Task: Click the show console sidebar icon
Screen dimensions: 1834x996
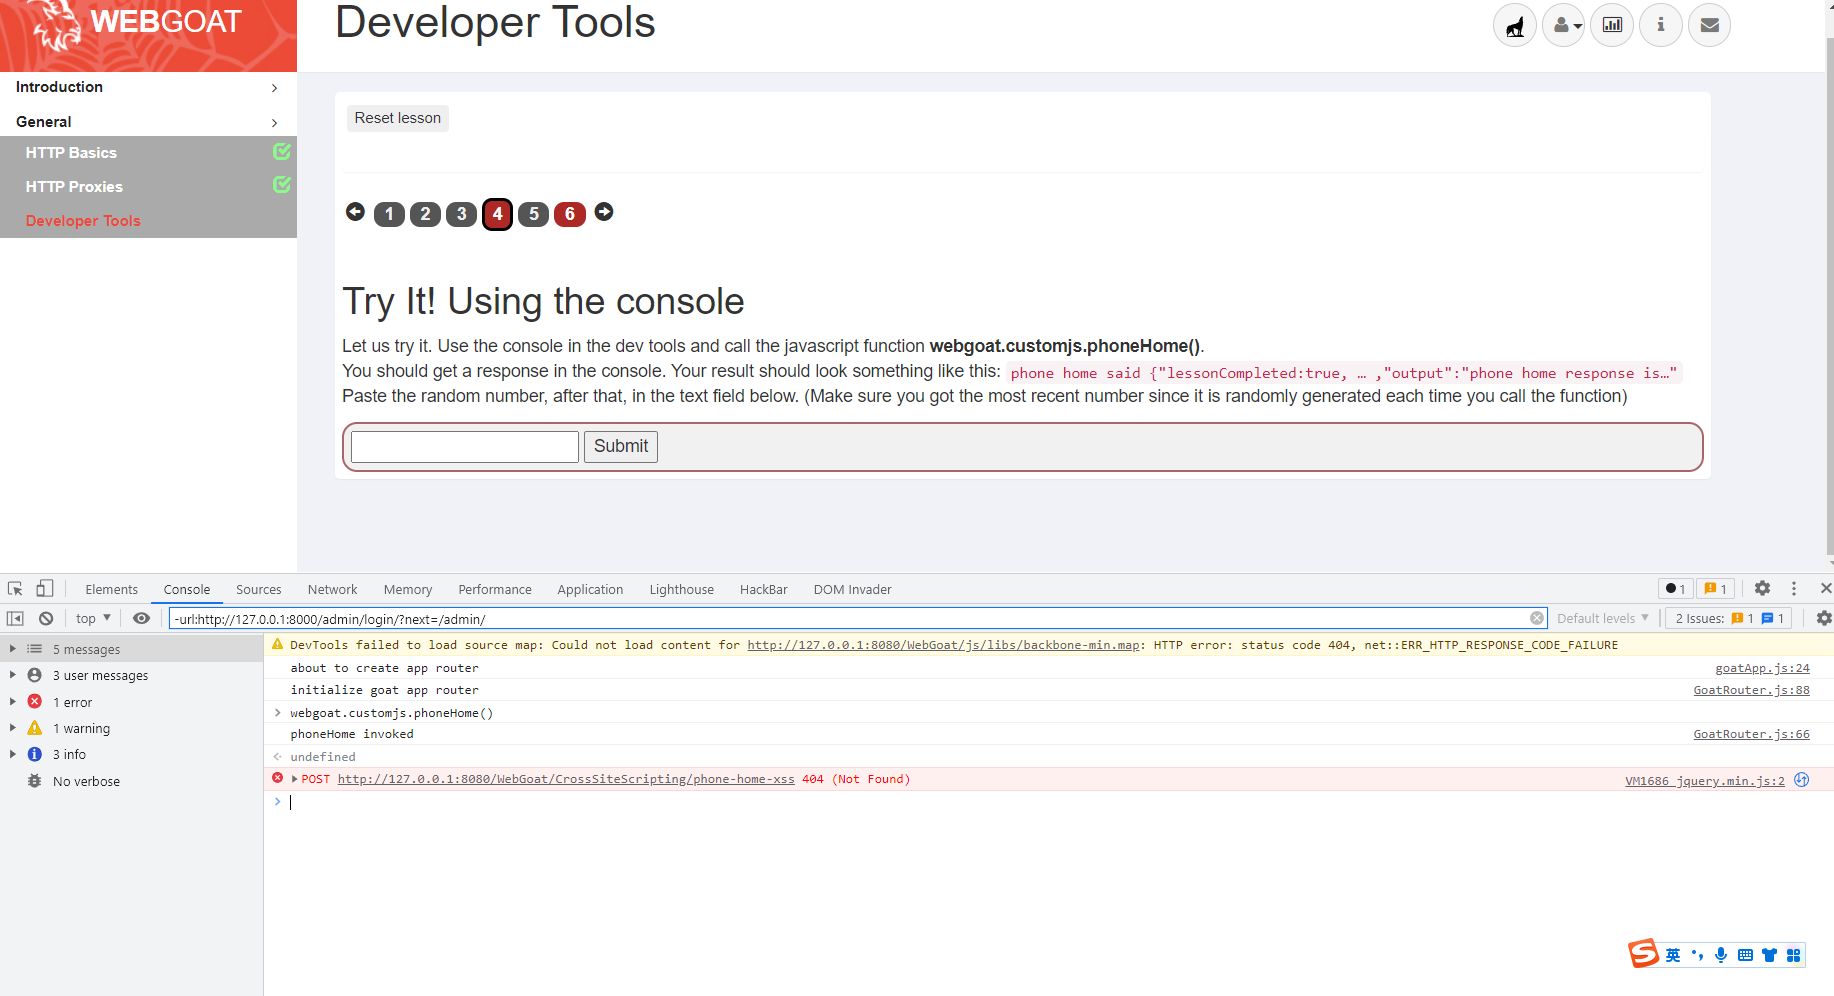Action: (x=15, y=618)
